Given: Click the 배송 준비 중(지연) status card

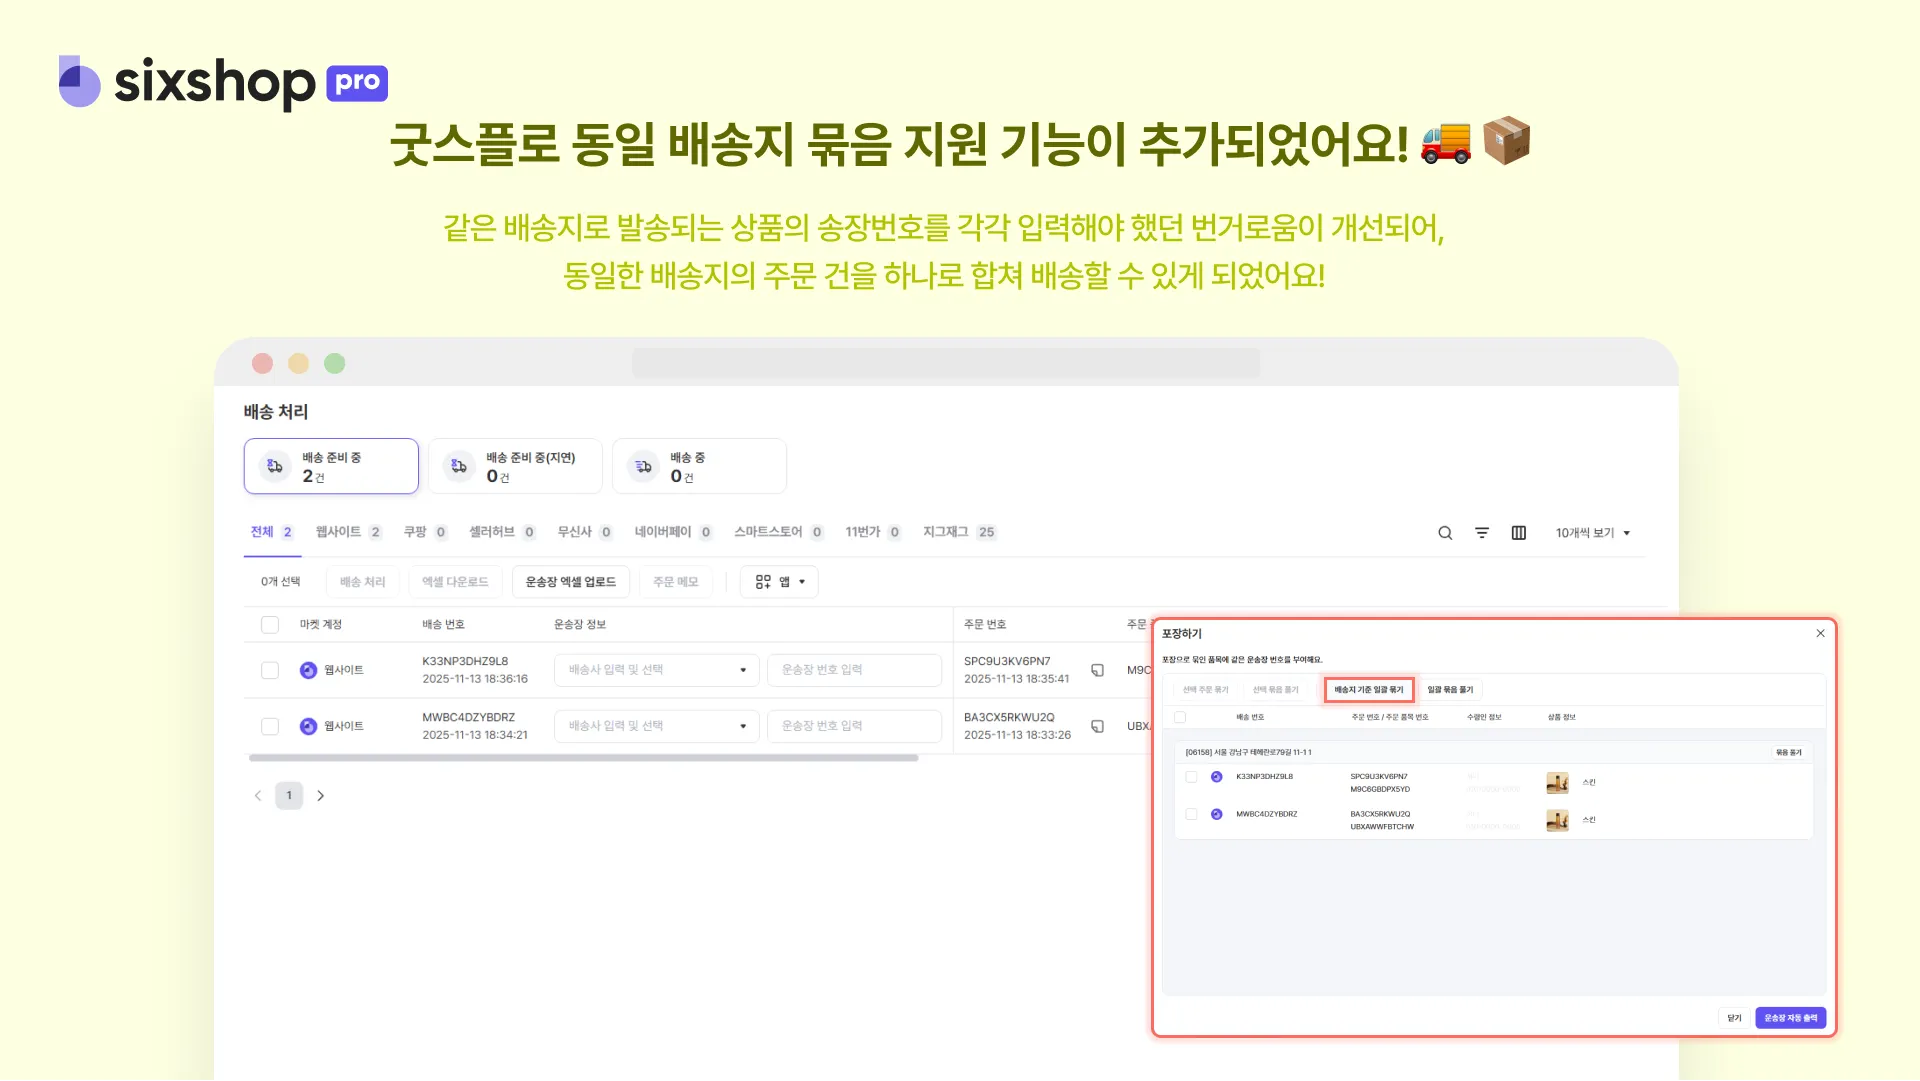Looking at the screenshot, I should [x=515, y=466].
